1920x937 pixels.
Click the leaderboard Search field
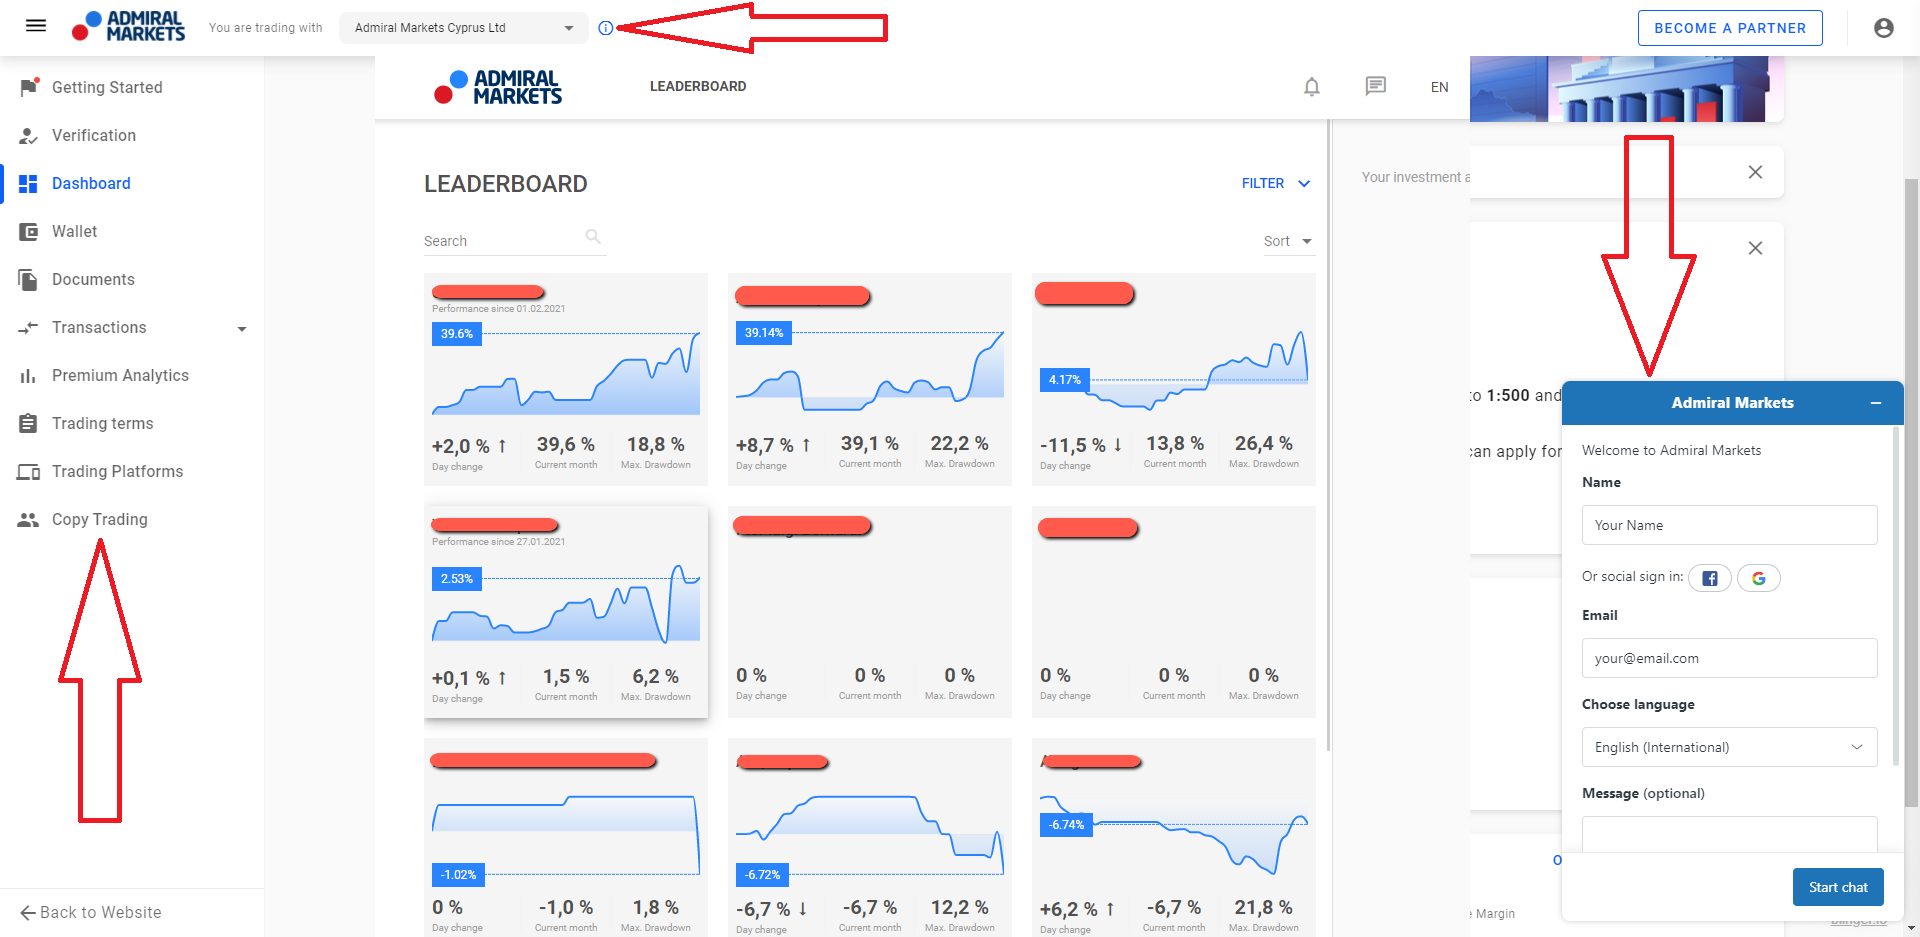pos(514,241)
